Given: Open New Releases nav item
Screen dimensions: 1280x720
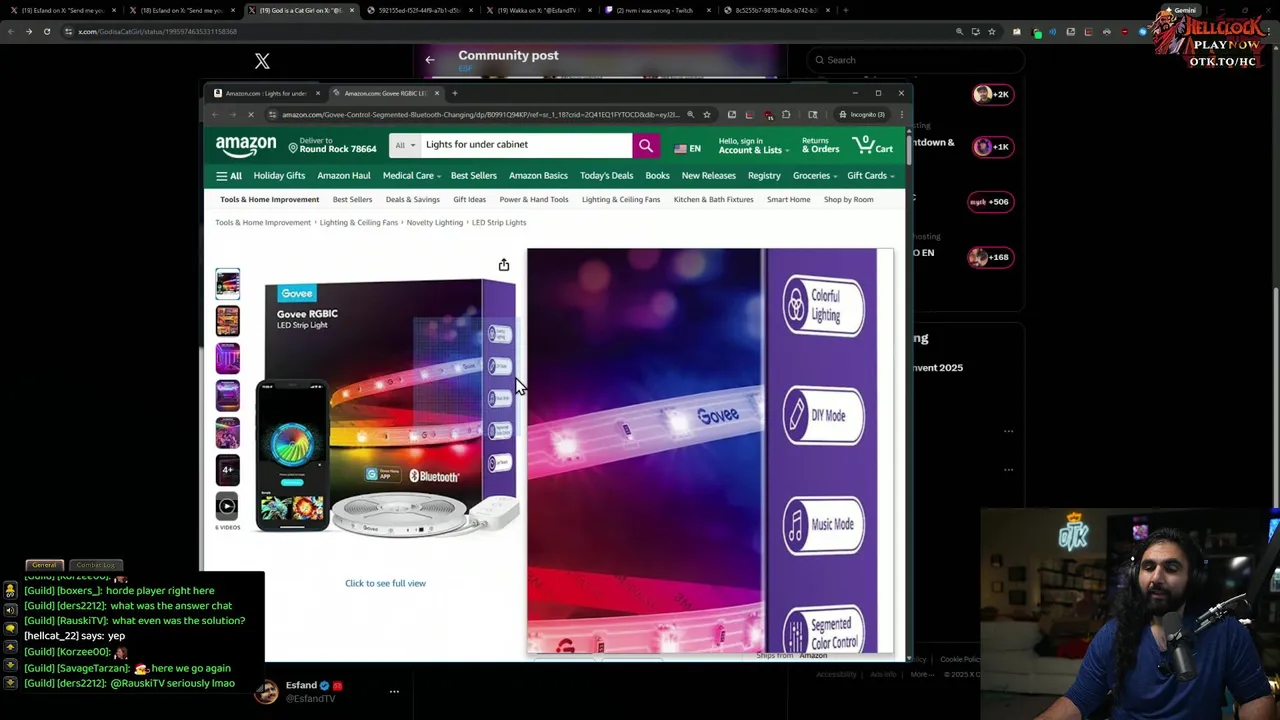Looking at the screenshot, I should [709, 176].
